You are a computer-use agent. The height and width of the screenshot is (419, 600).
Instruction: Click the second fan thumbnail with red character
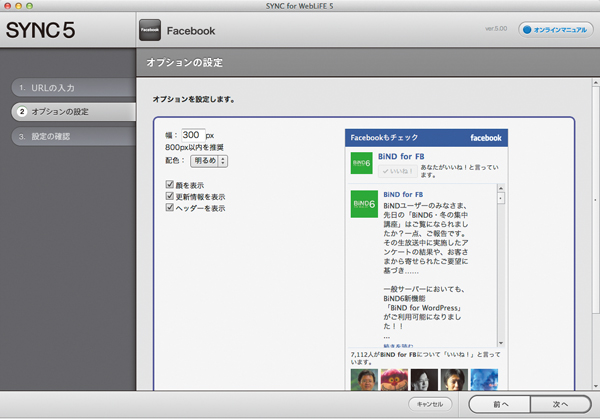pos(394,380)
